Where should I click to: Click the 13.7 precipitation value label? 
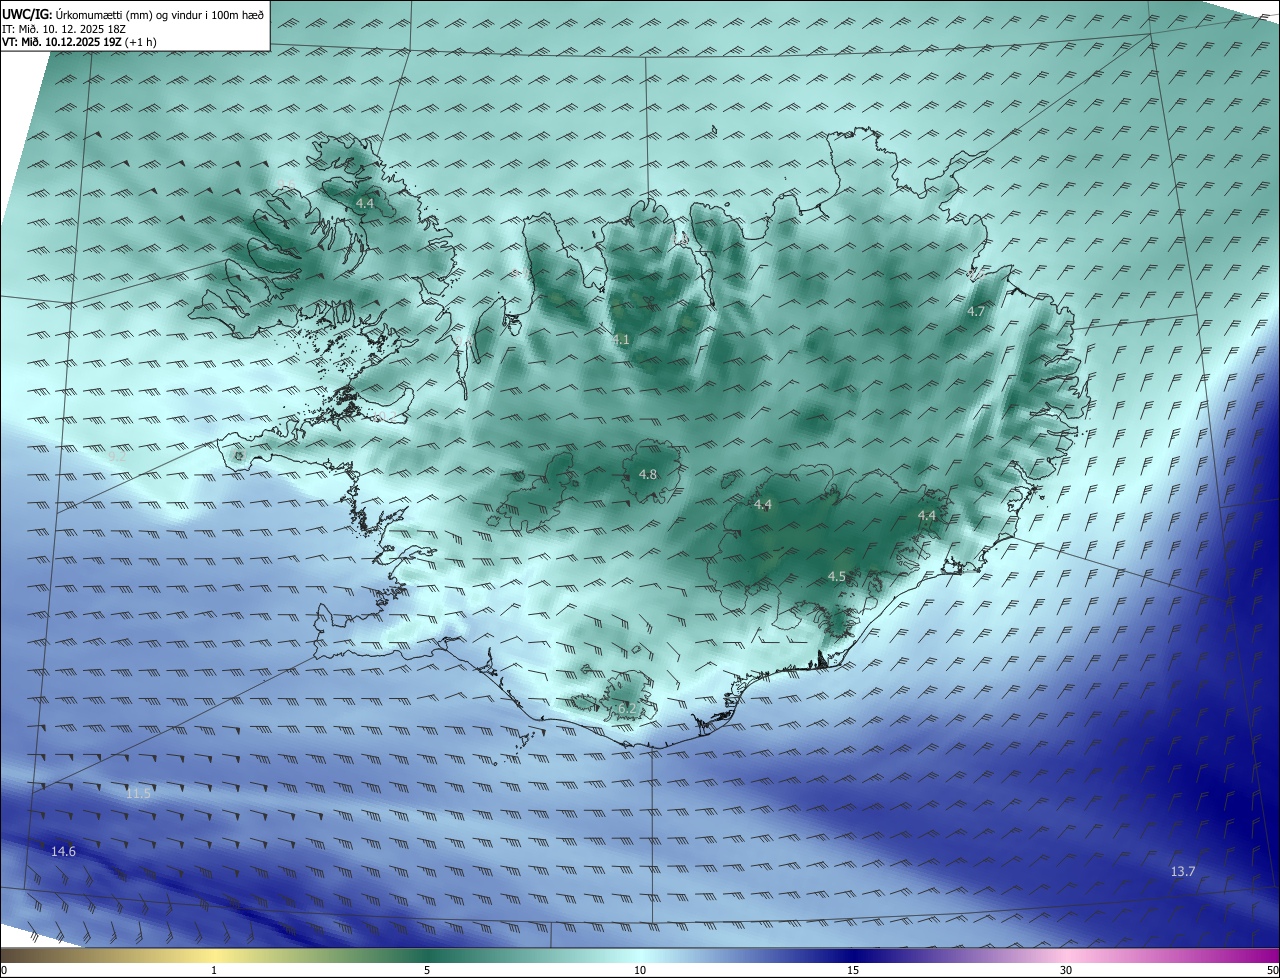click(x=1183, y=872)
